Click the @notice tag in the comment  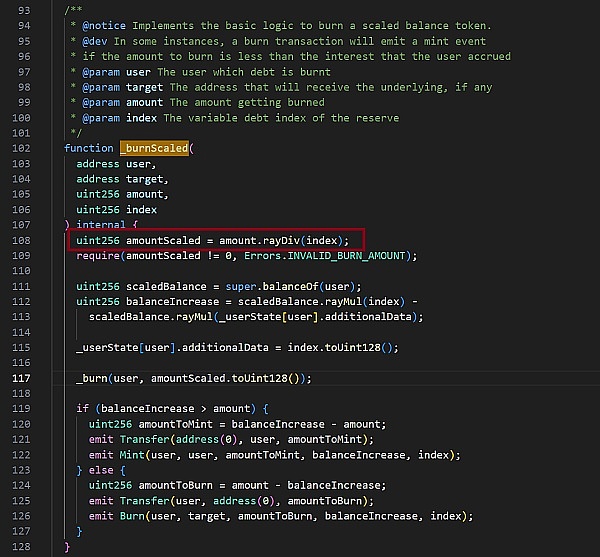102,25
